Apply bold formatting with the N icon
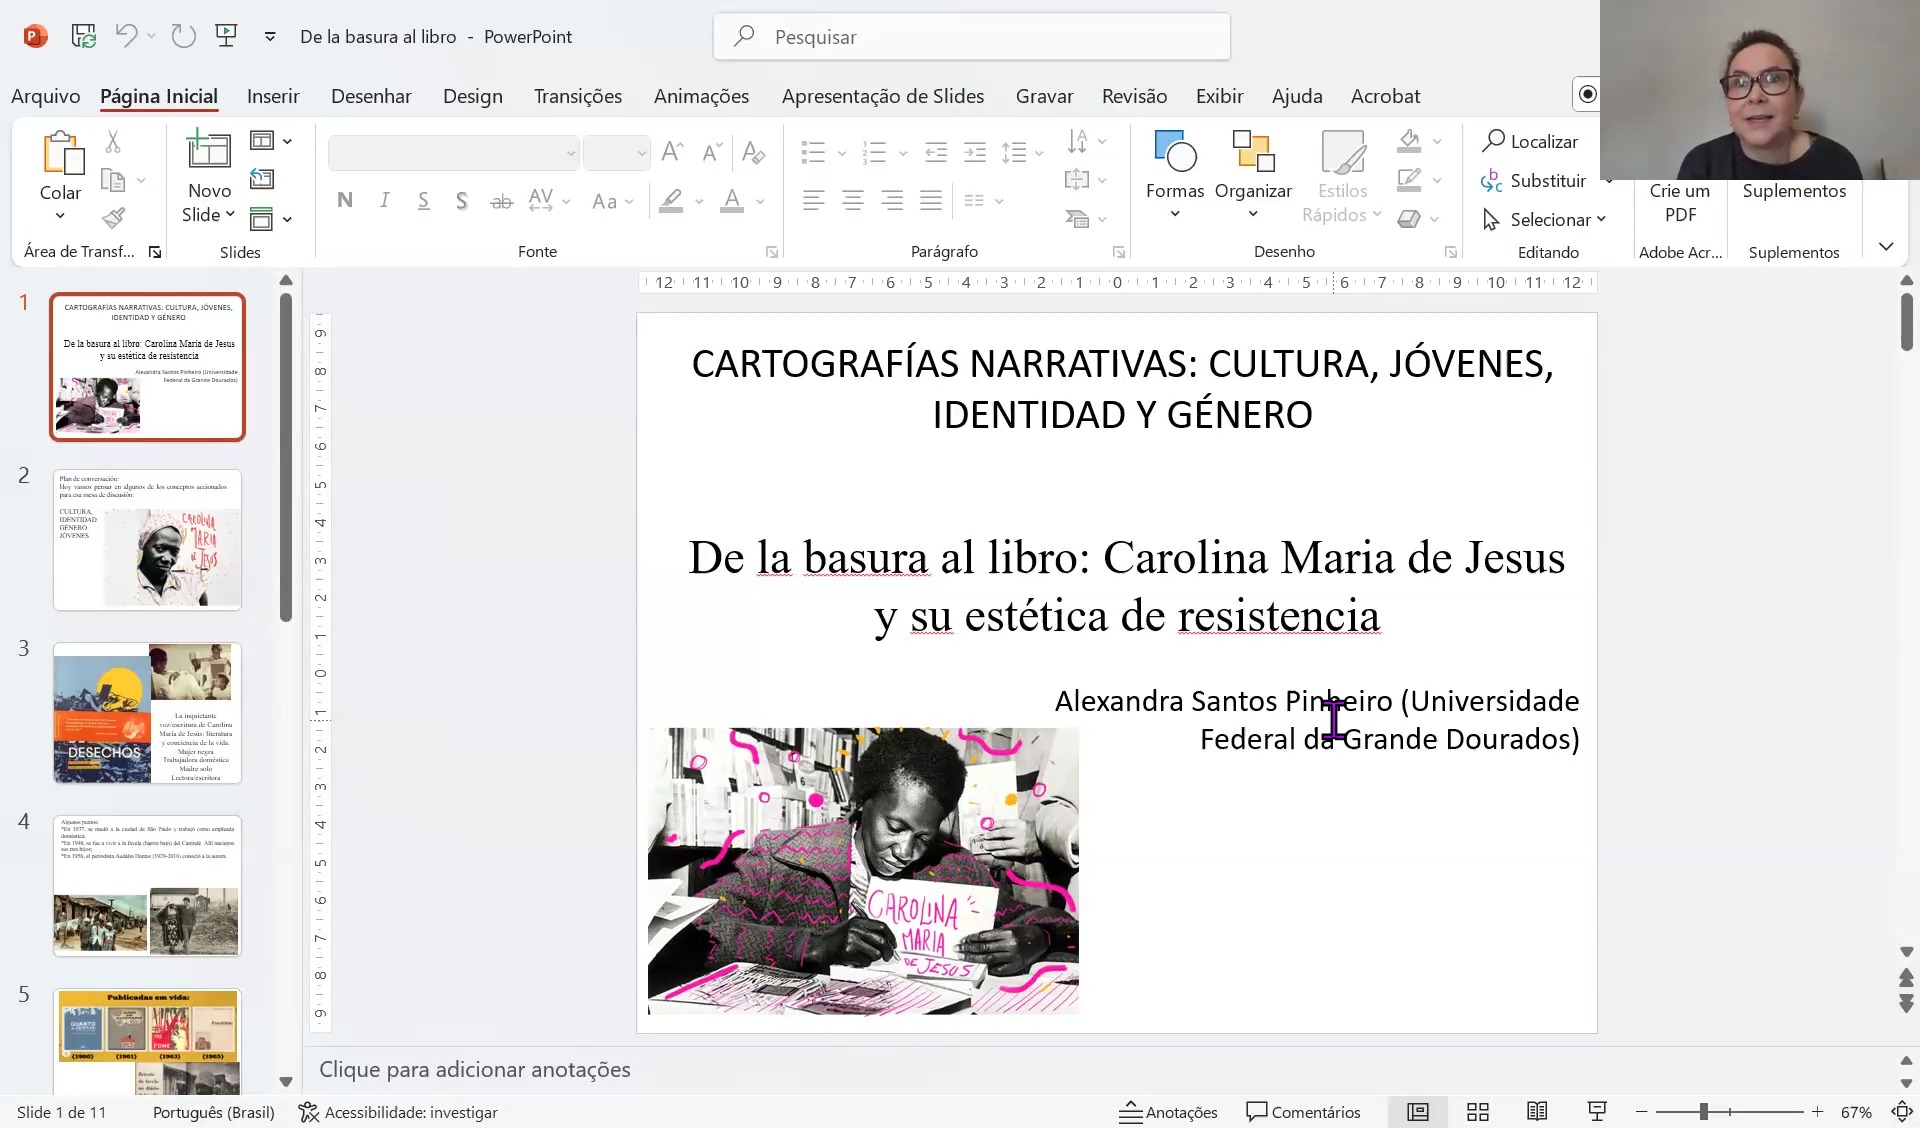 (x=345, y=200)
